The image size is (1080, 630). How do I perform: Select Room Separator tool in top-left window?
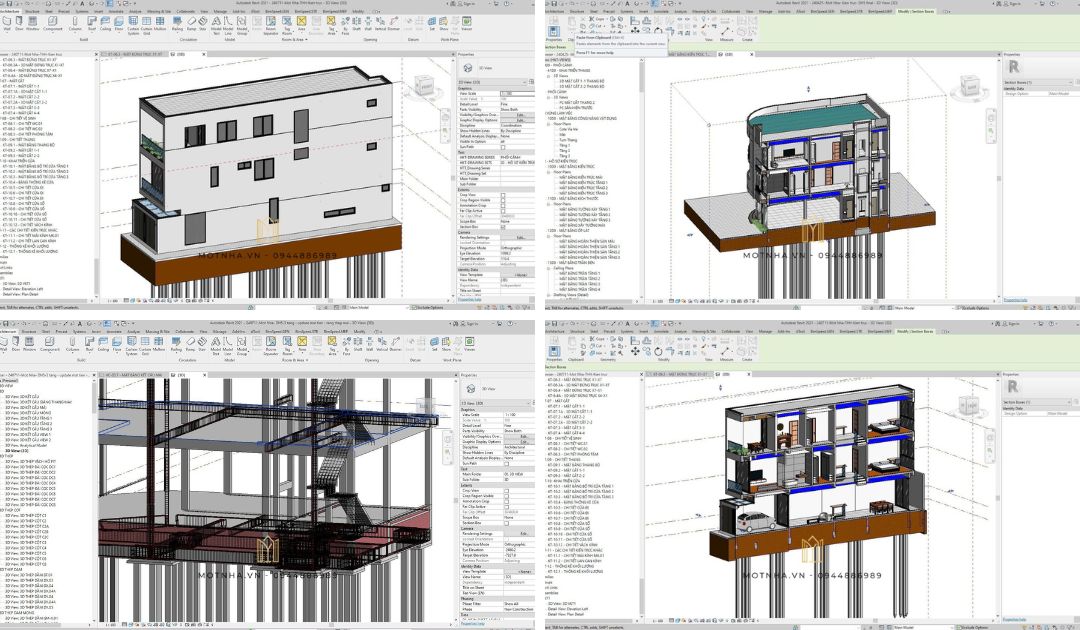pyautogui.click(x=271, y=25)
